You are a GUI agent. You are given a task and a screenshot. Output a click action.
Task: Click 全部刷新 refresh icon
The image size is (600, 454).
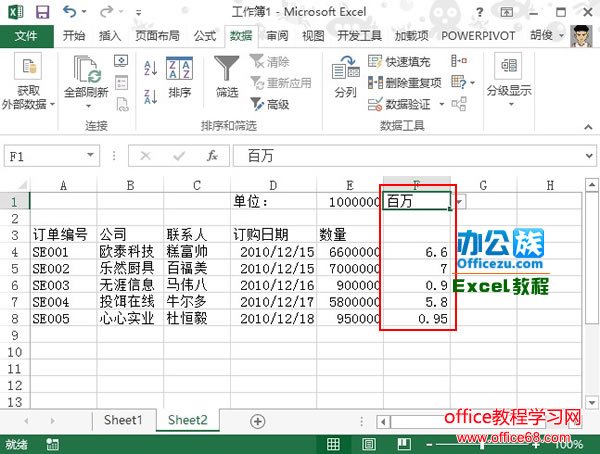[x=87, y=70]
